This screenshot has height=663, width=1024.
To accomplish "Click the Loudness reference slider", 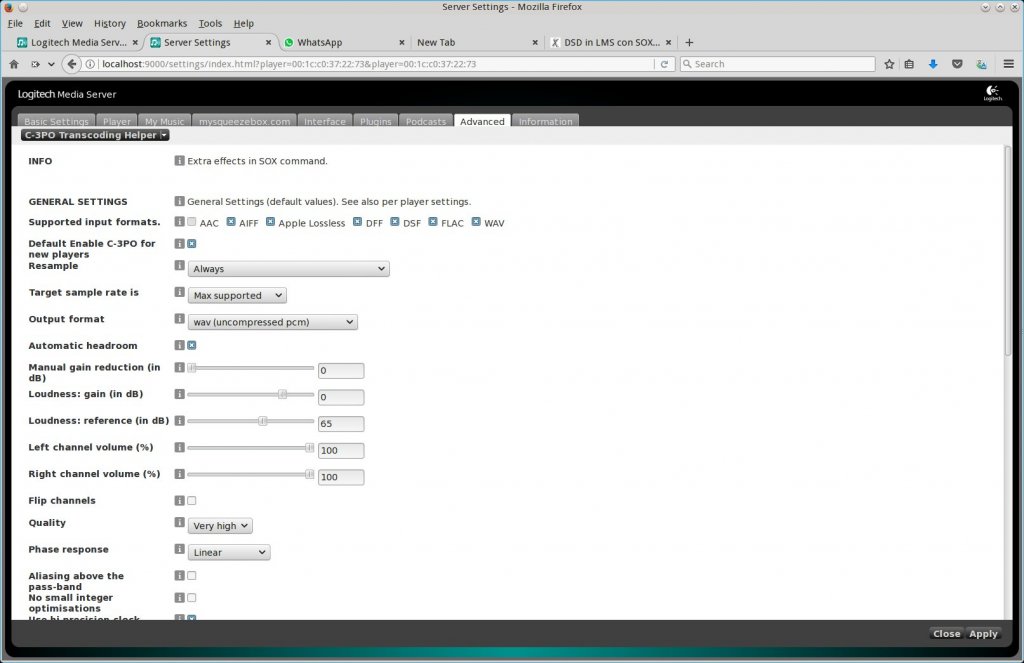I will (251, 421).
